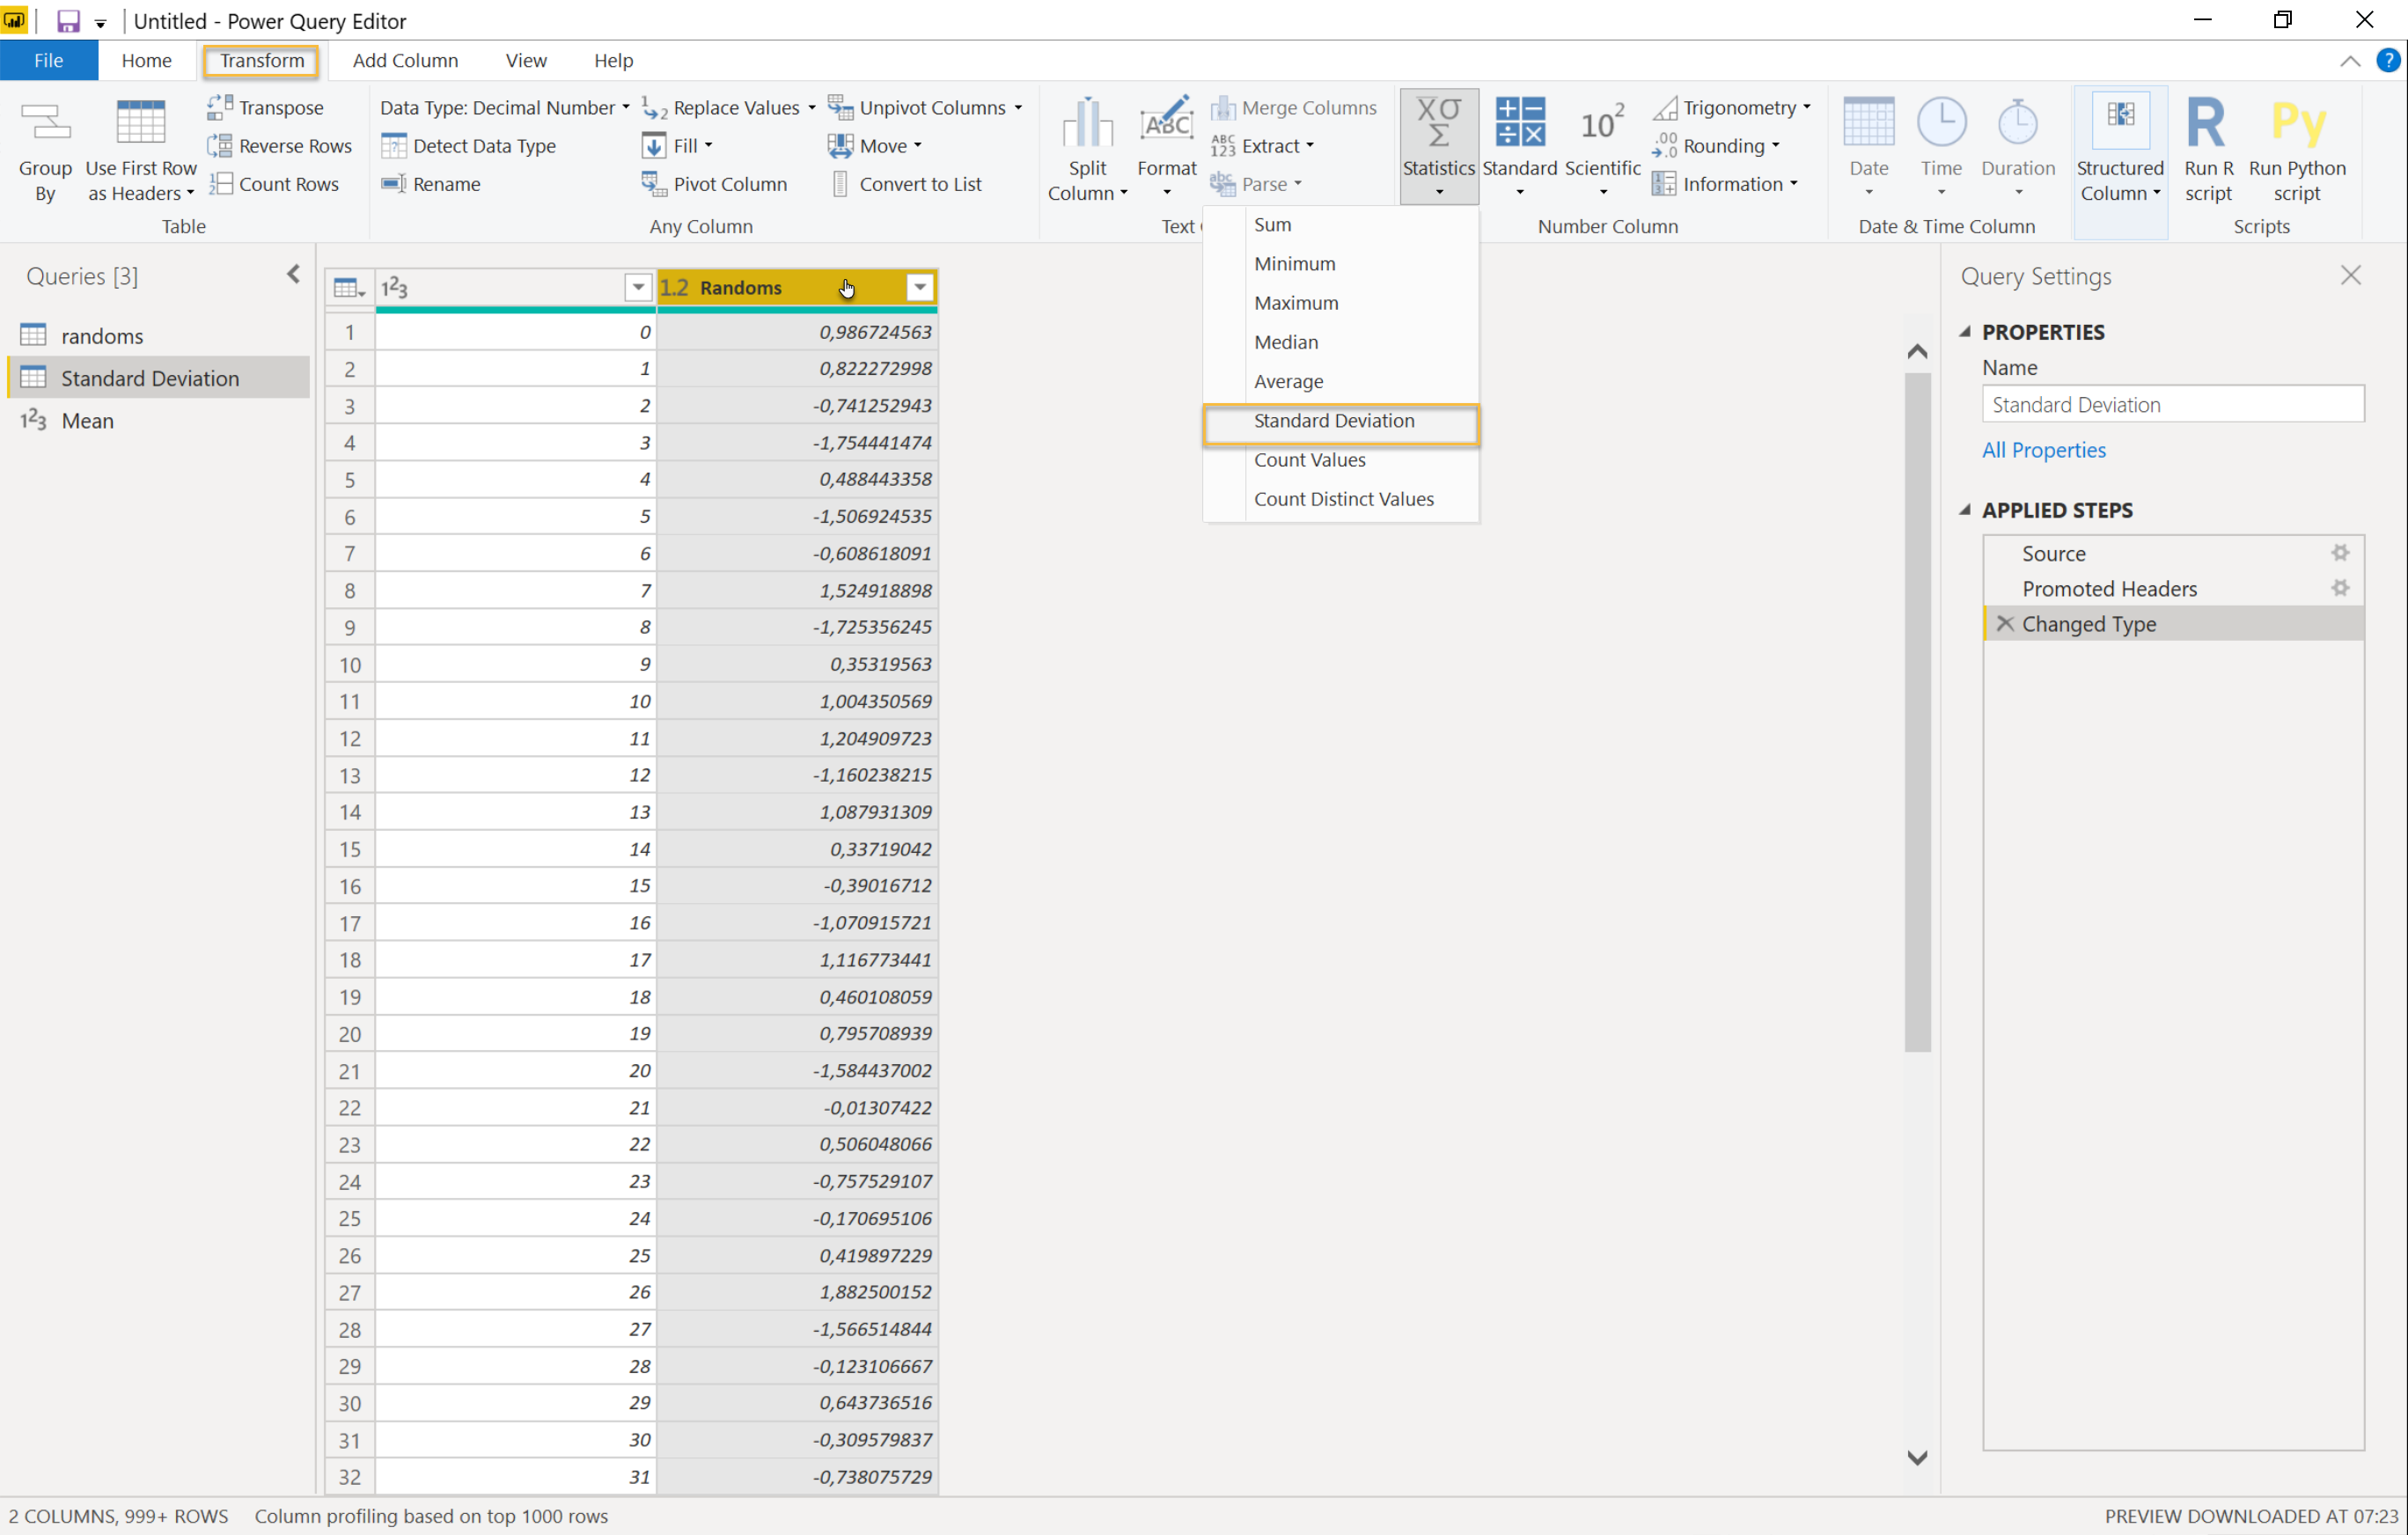This screenshot has width=2408, height=1535.
Task: Click the Pivot Column button
Action: pos(714,184)
